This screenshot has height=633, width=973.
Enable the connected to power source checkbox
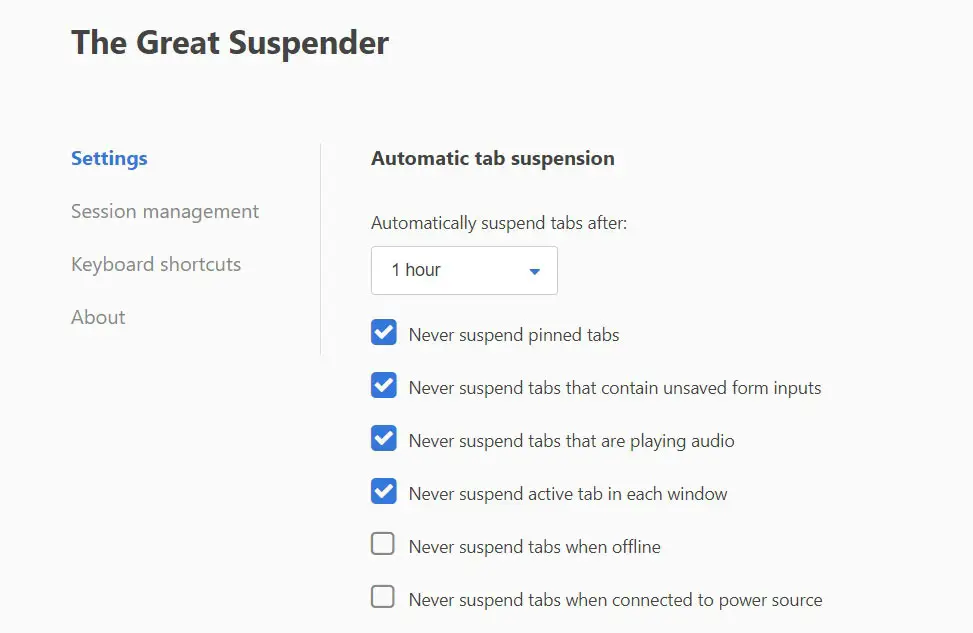pyautogui.click(x=383, y=598)
